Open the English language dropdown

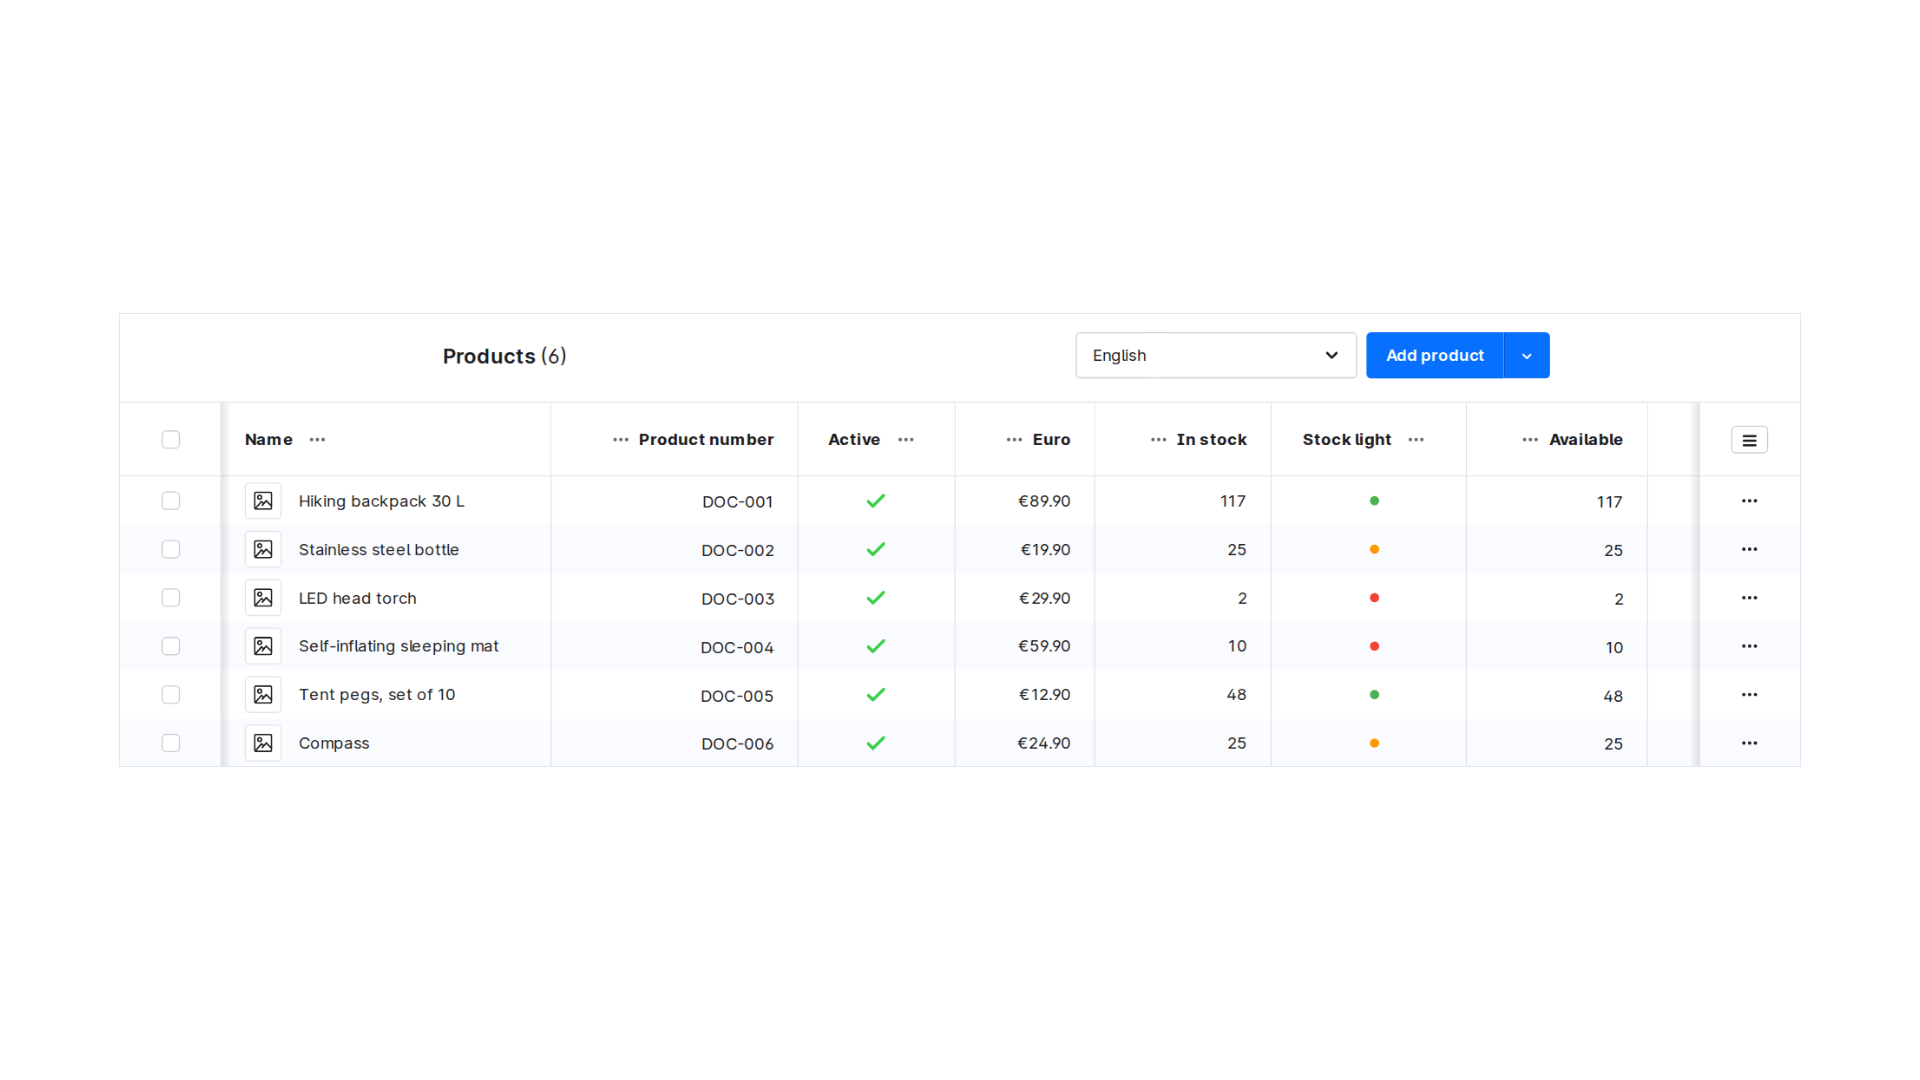tap(1216, 355)
